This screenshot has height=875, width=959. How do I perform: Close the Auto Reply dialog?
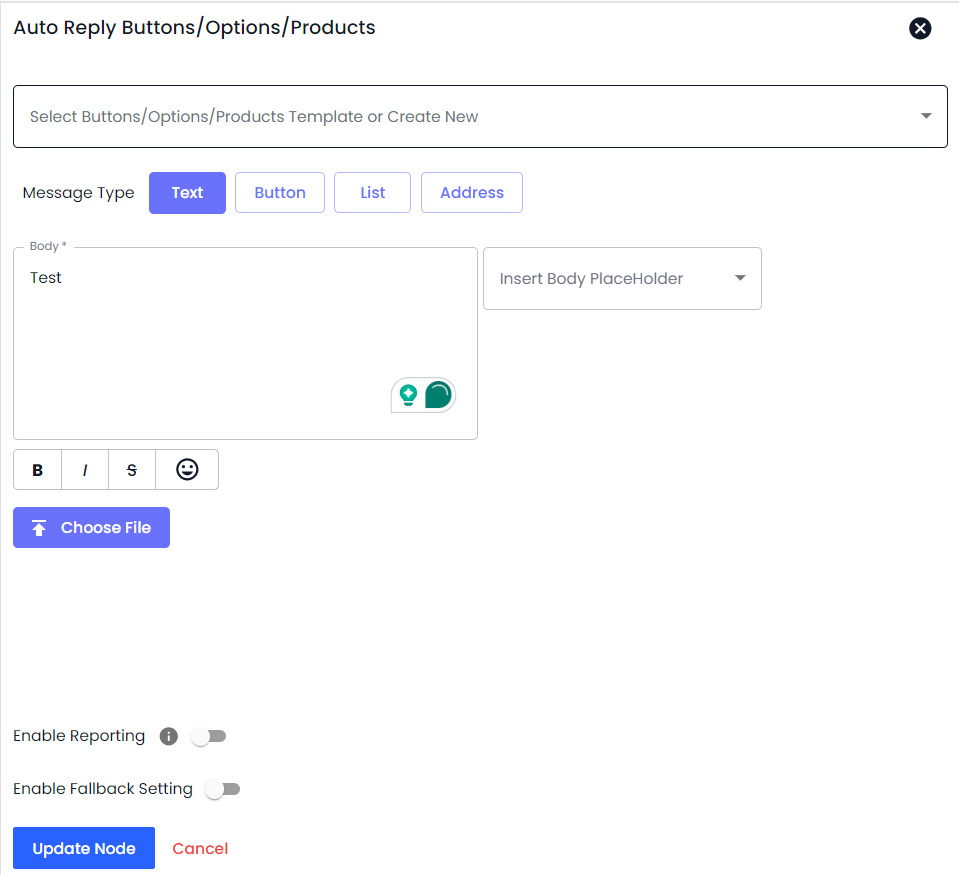click(x=920, y=28)
